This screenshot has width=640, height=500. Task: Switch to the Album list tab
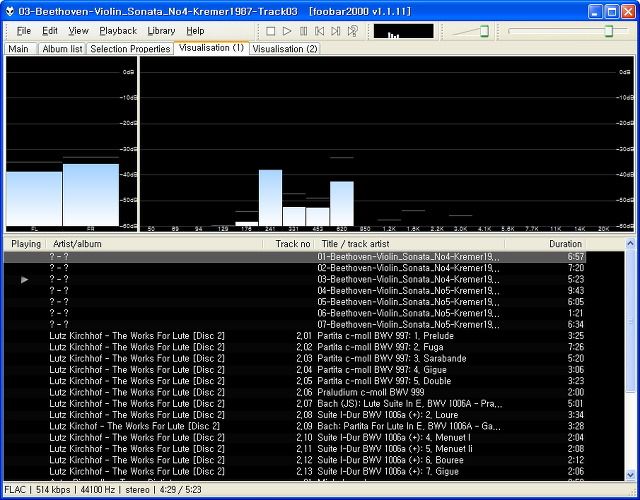pos(62,49)
